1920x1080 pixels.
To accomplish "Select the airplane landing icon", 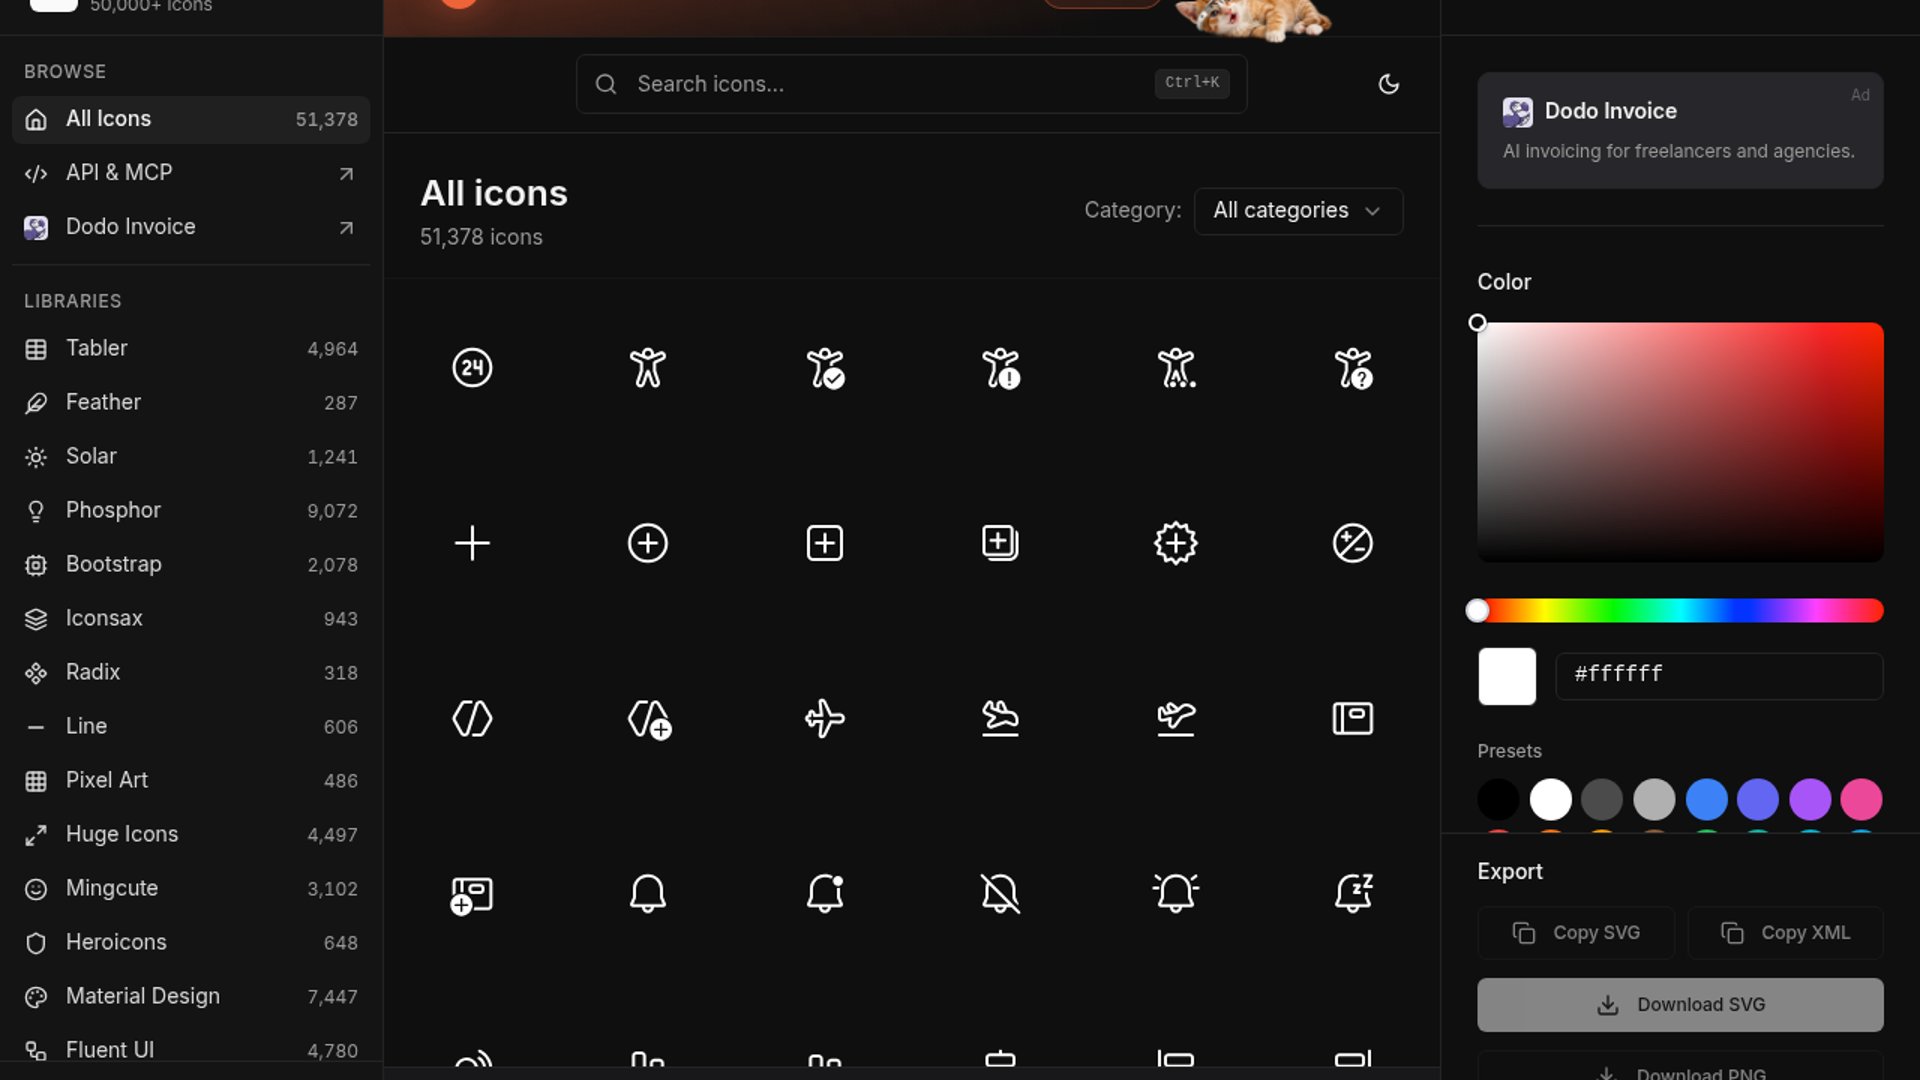I will [x=1000, y=718].
